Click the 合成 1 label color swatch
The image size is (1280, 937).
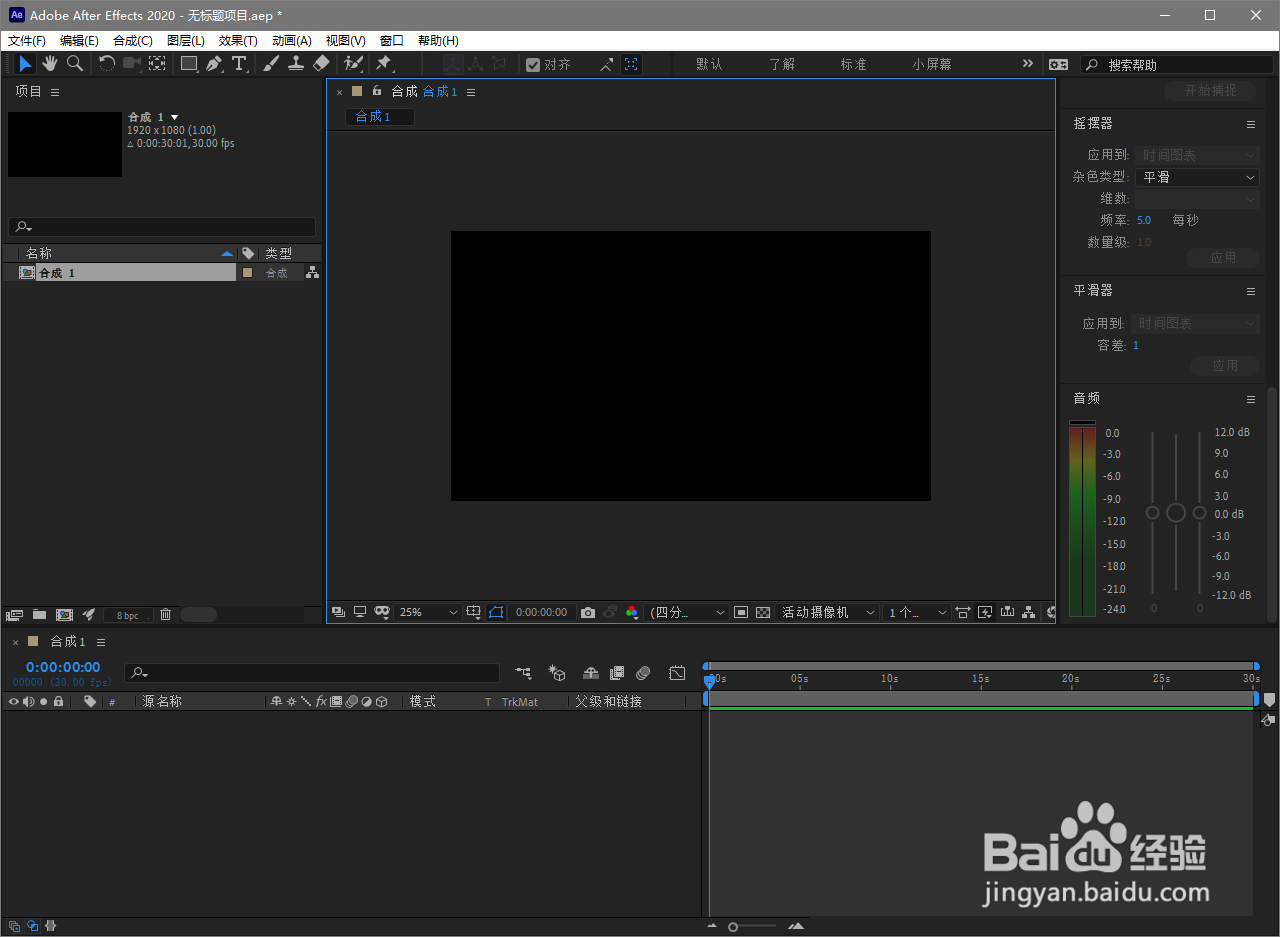coord(247,273)
